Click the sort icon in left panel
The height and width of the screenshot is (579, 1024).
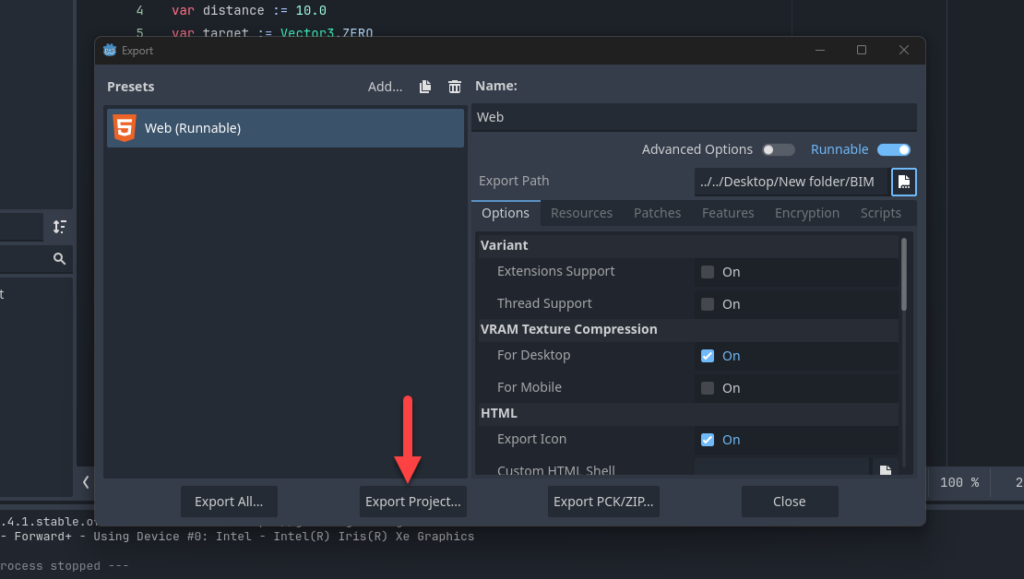[x=59, y=227]
